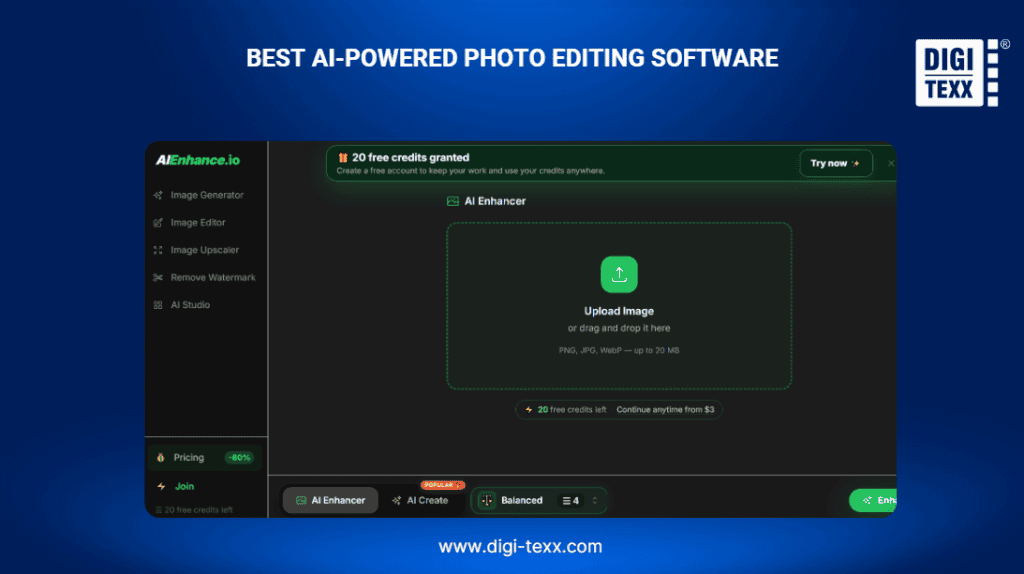Click the Image Upscaler expand icon
Image resolution: width=1024 pixels, height=574 pixels.
tap(158, 250)
